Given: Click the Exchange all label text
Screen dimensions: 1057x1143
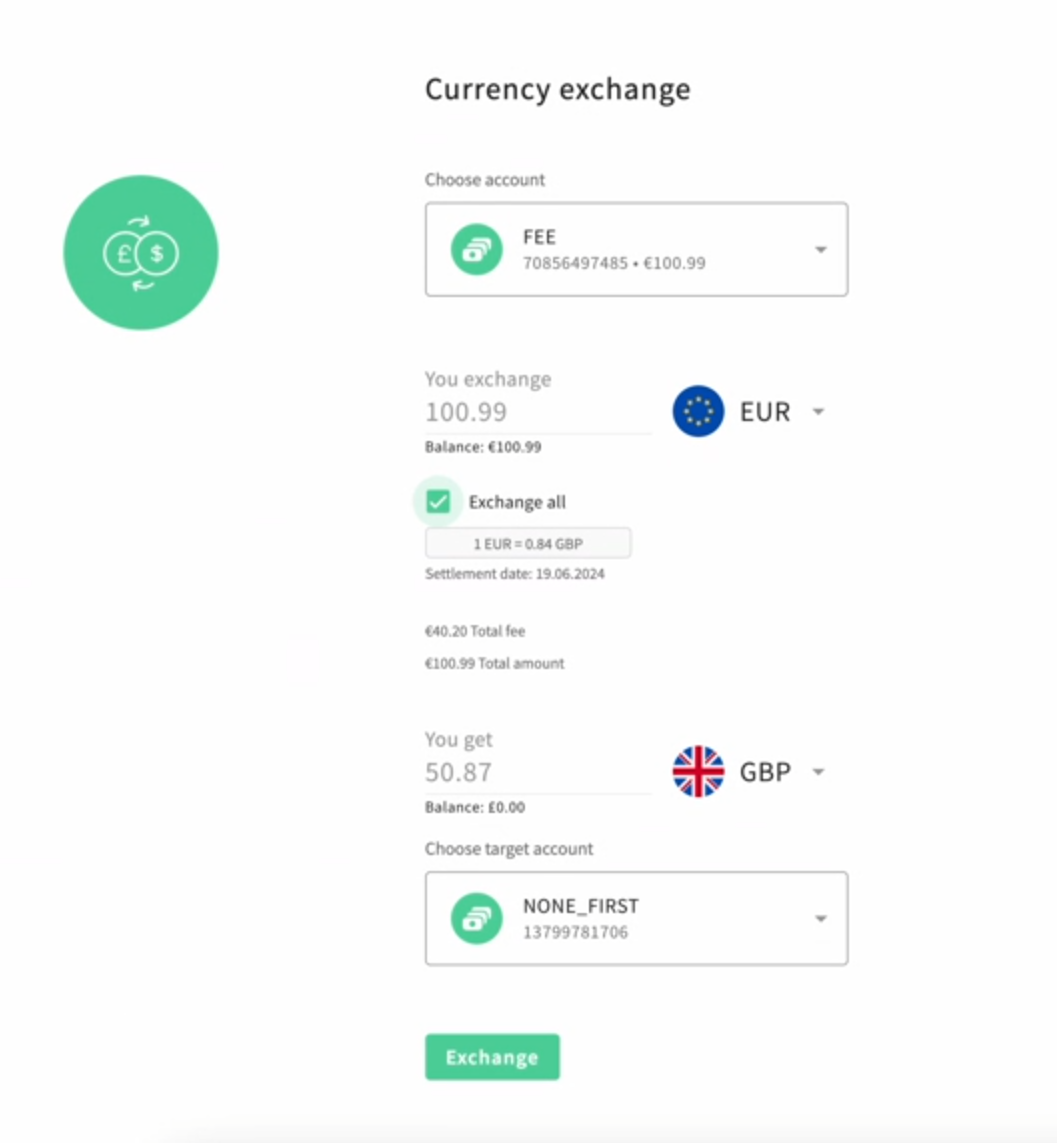Looking at the screenshot, I should (x=516, y=501).
